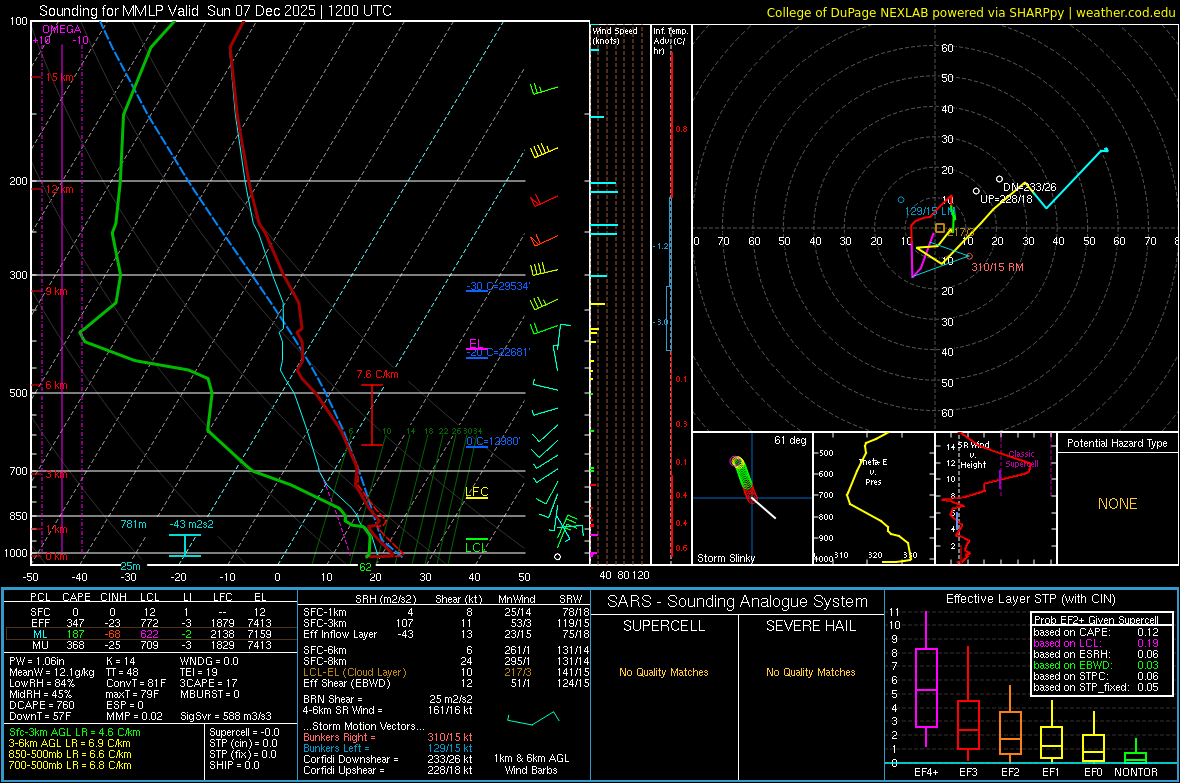Image resolution: width=1180 pixels, height=783 pixels.
Task: Select the '129/15 LM' left mover label
Action: click(x=929, y=212)
